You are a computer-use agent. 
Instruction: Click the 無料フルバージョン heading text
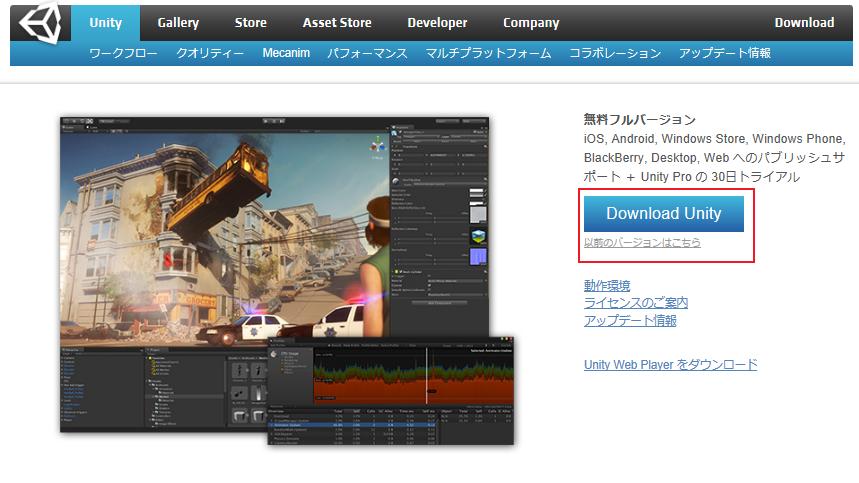click(x=639, y=119)
